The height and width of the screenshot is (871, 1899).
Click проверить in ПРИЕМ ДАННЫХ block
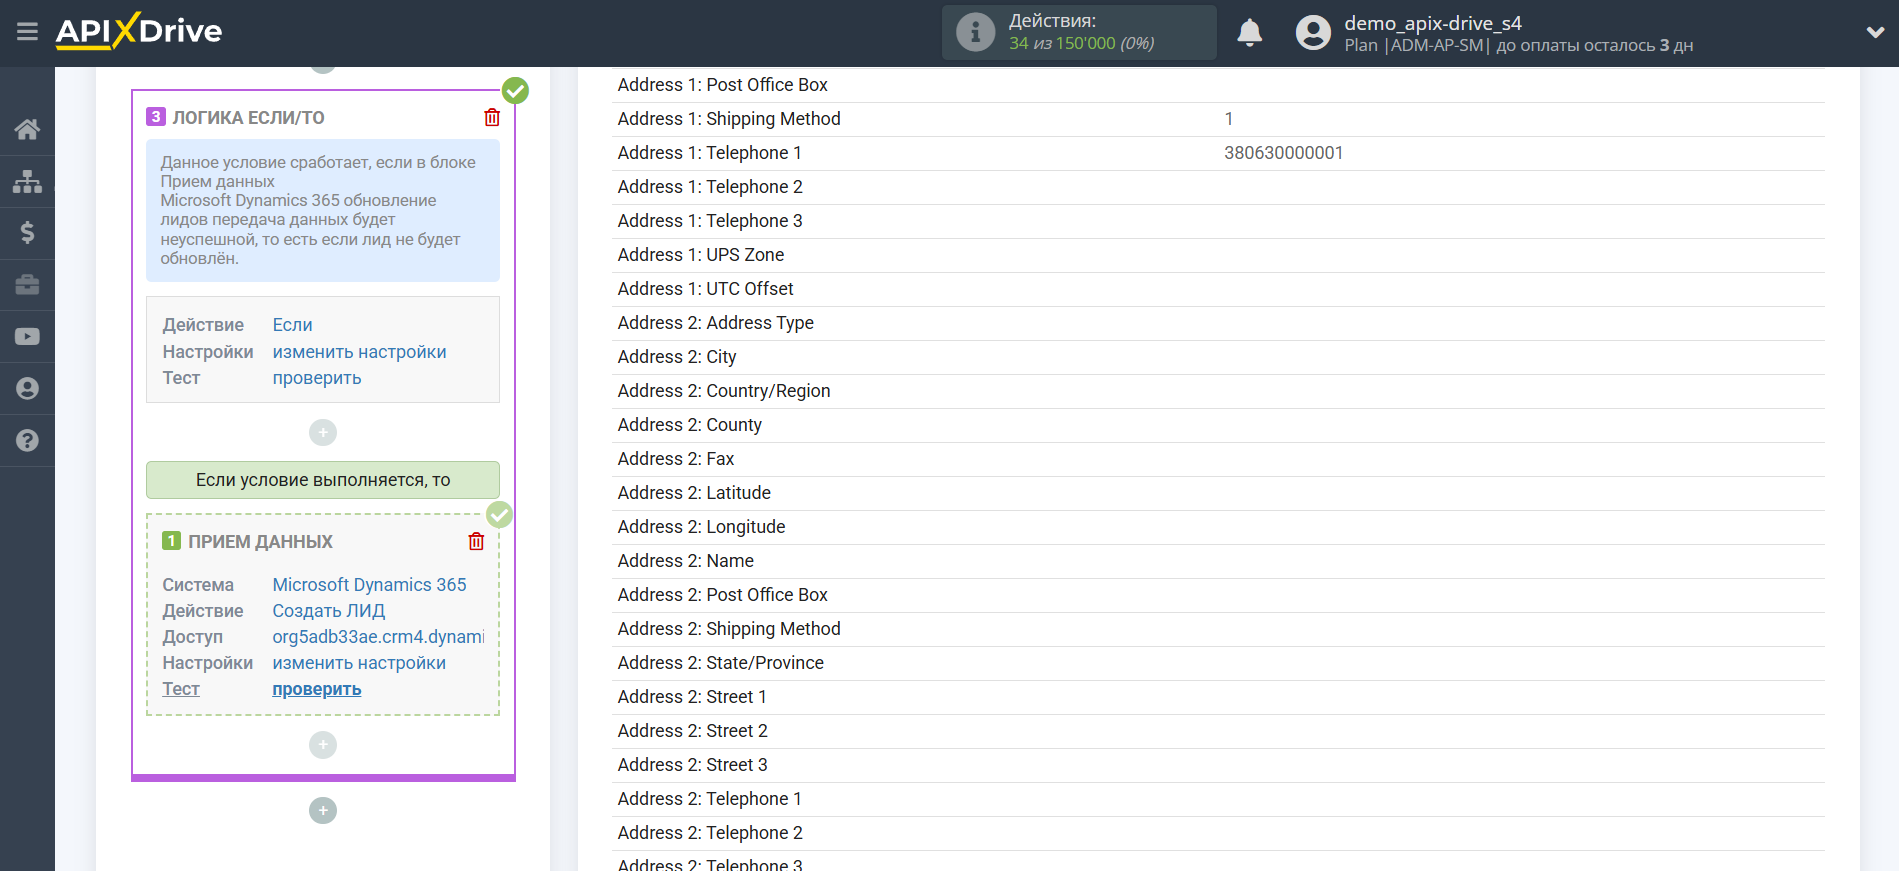316,689
